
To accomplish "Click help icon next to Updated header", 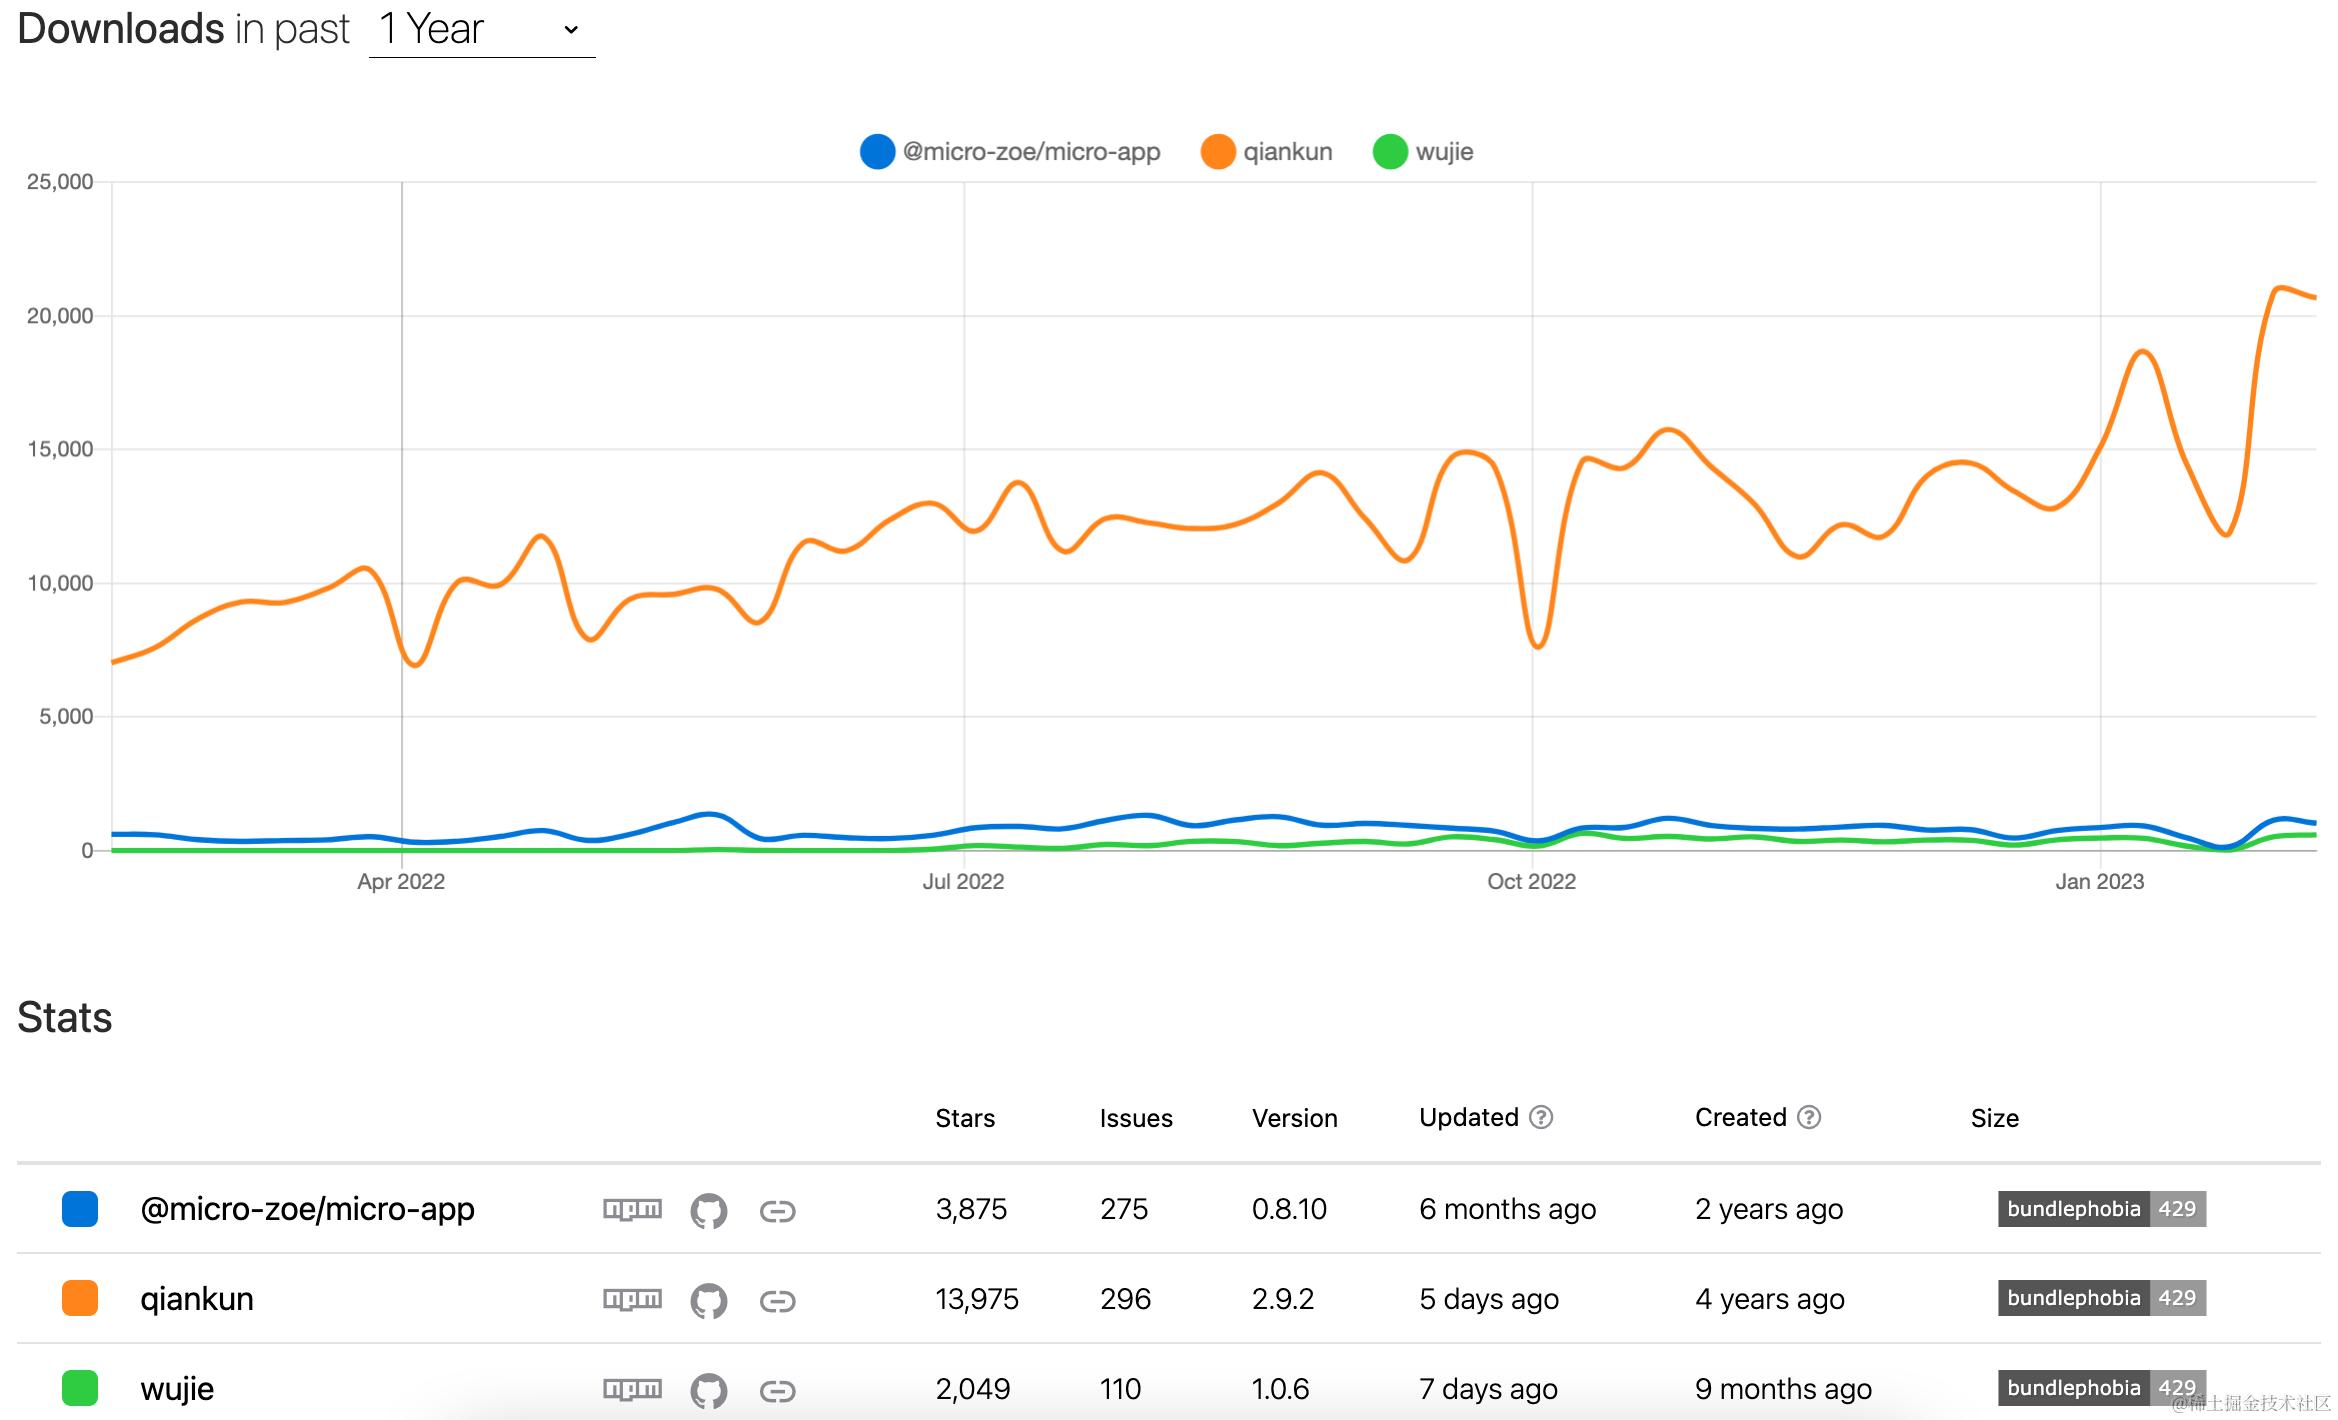I will pos(1541,1117).
